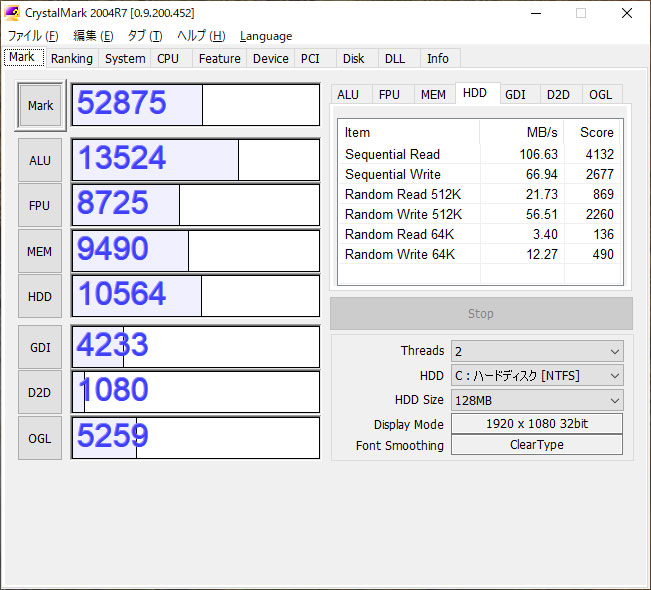Switch to the System tab
Image resolution: width=651 pixels, height=590 pixels.
(125, 59)
